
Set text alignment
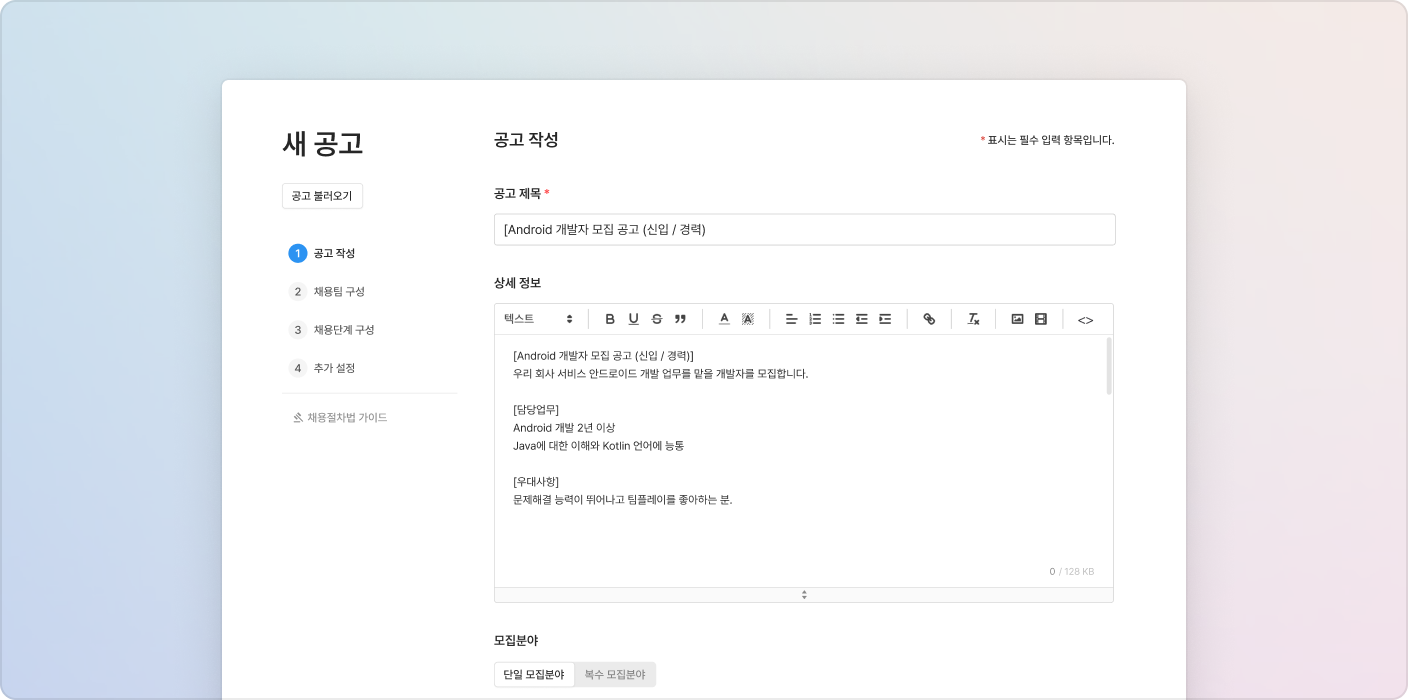point(791,319)
